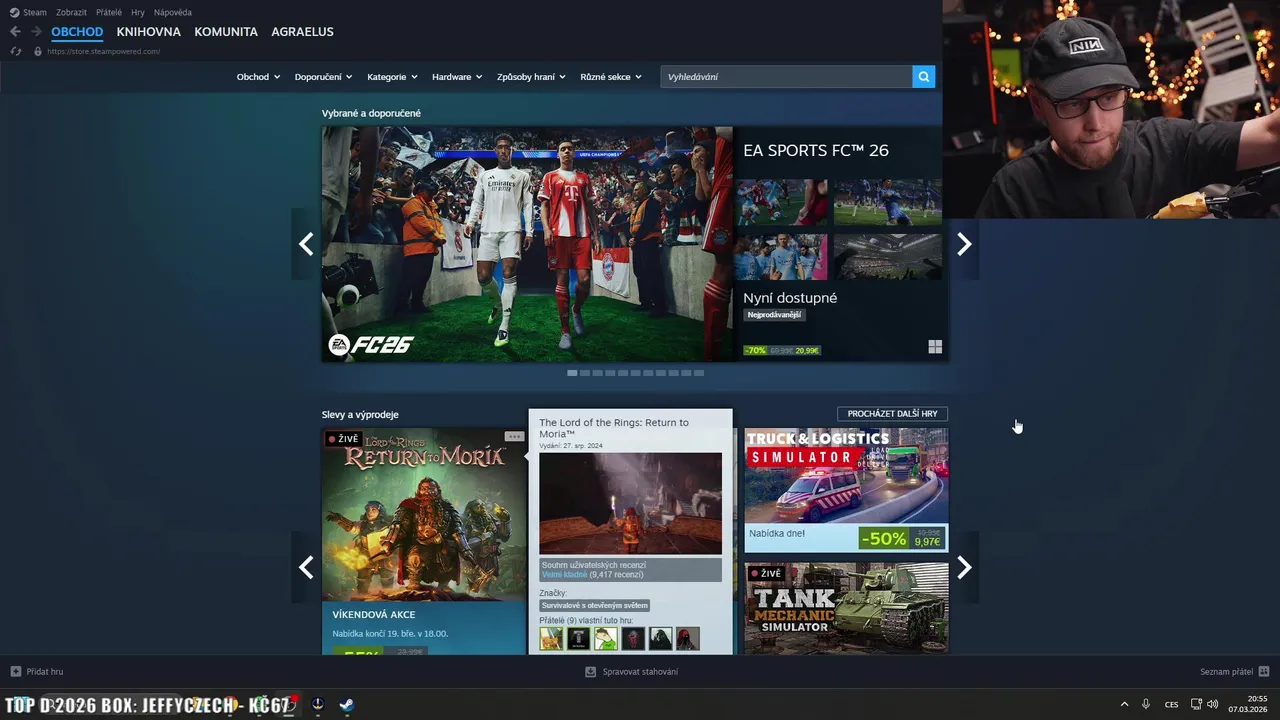The width and height of the screenshot is (1280, 720).
Task: Switch to the KOMUNITA tab
Action: pos(226,32)
